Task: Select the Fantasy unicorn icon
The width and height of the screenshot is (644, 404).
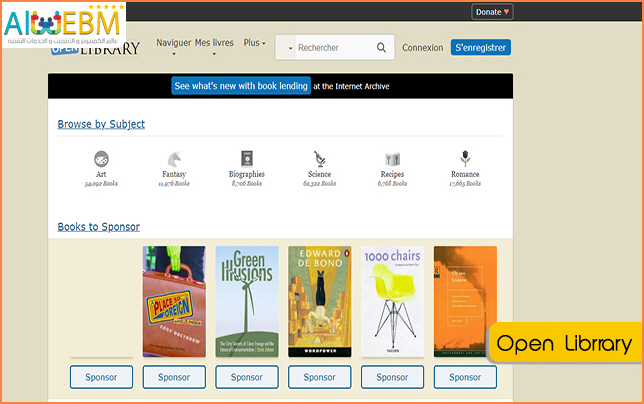Action: pyautogui.click(x=174, y=158)
